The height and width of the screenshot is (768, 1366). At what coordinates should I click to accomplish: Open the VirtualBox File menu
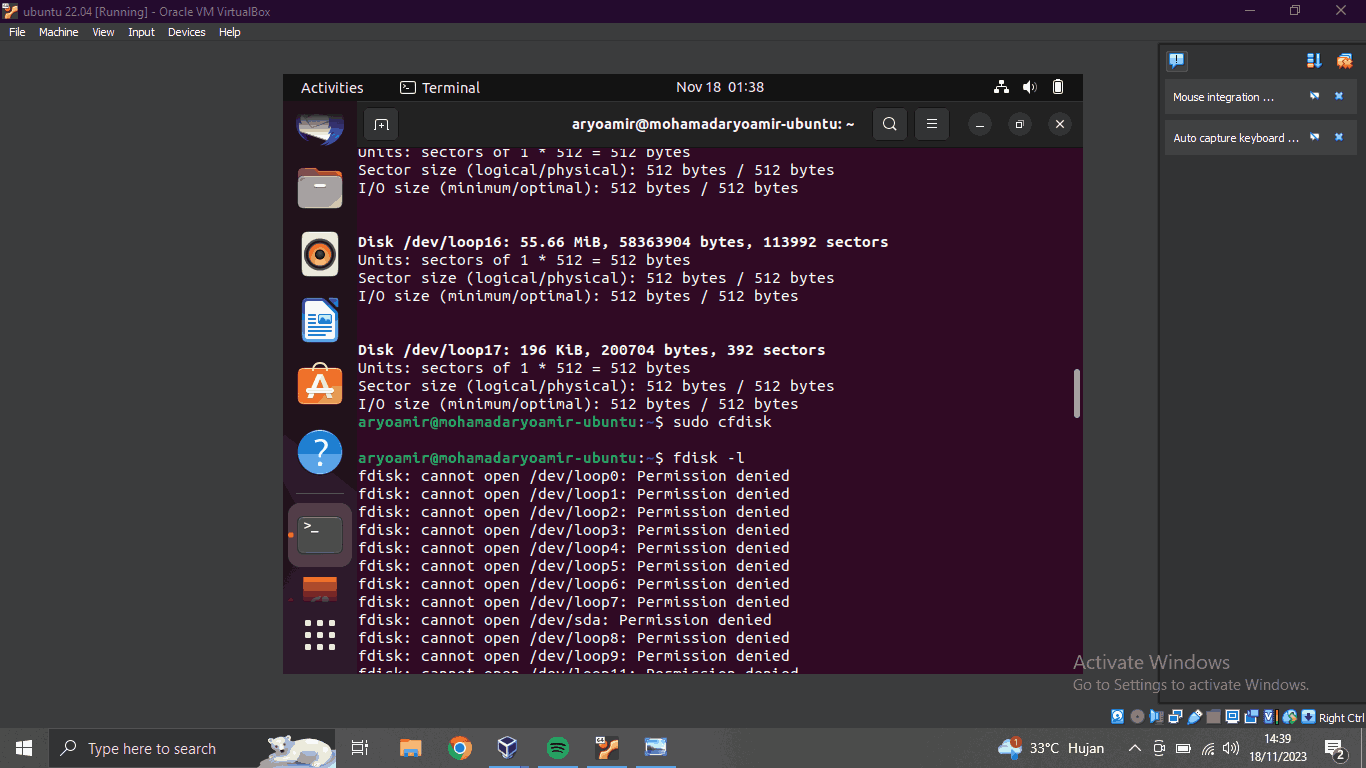(17, 32)
